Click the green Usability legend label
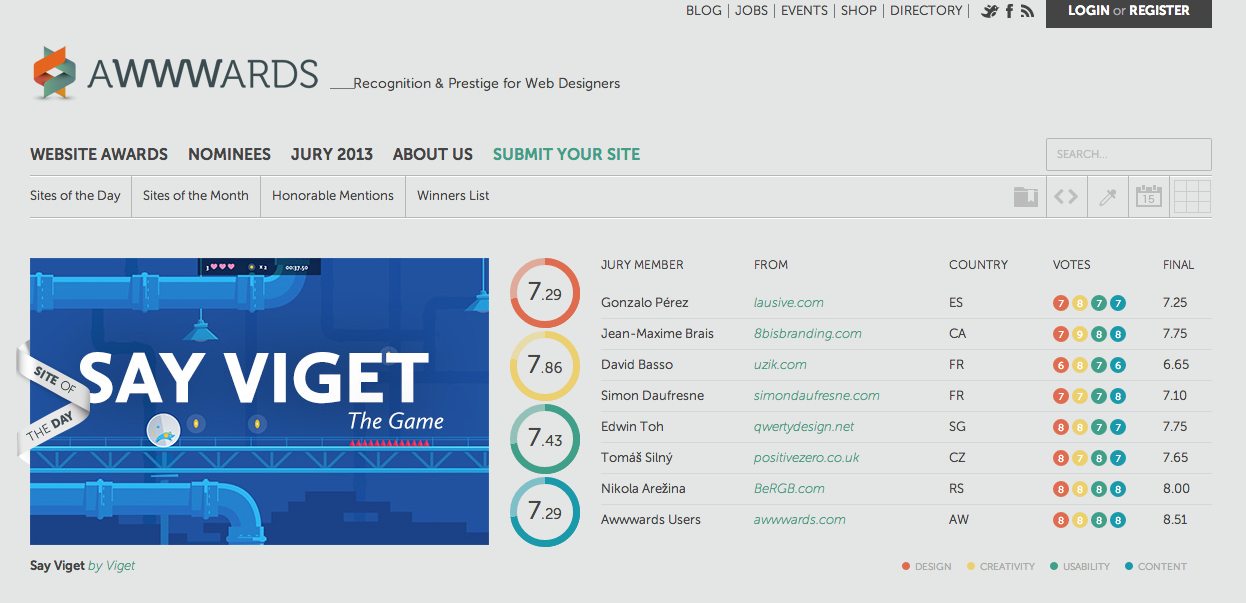 coord(1080,566)
